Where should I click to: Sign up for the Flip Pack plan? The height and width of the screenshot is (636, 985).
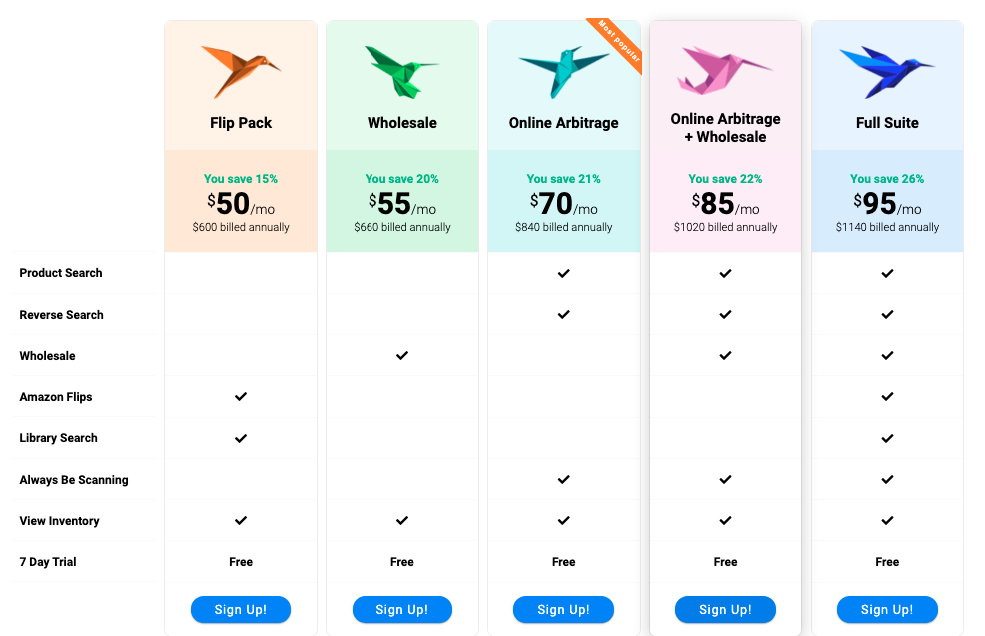241,610
